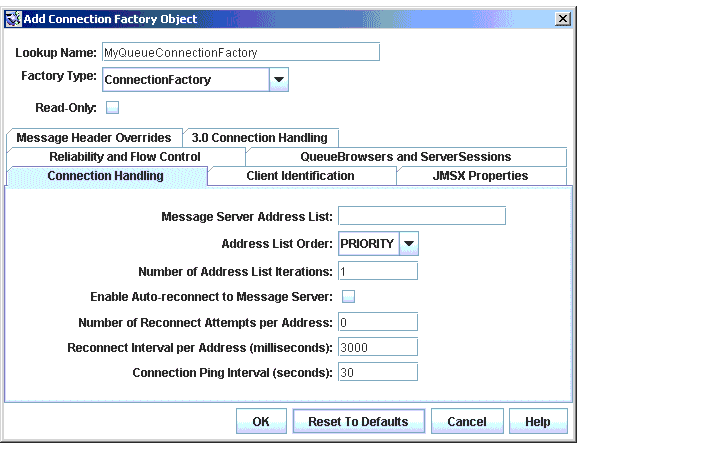The height and width of the screenshot is (450, 725).
Task: Select the ConnectionFactory combo box value
Action: tap(185, 80)
